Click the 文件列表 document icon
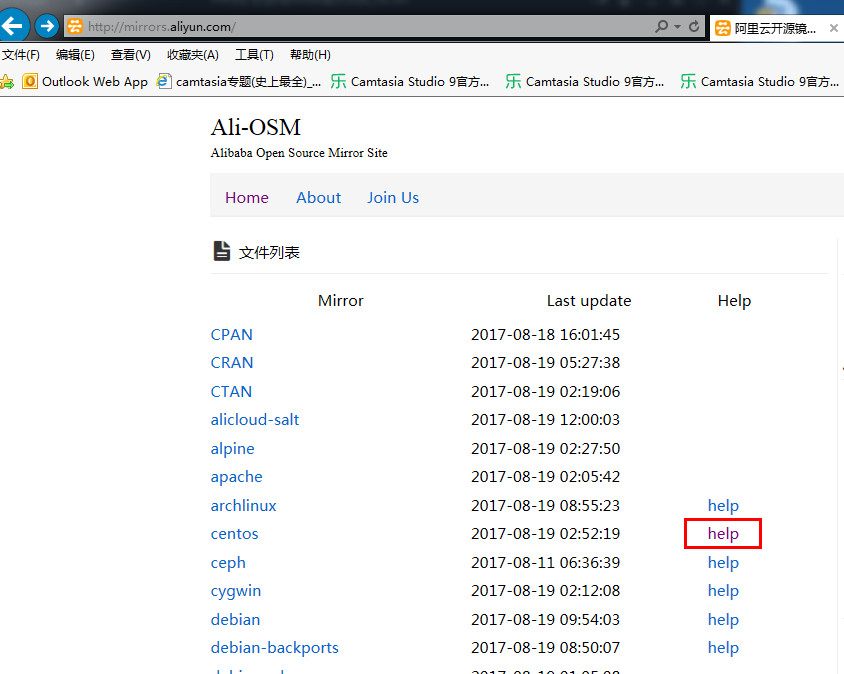The height and width of the screenshot is (674, 844). coord(222,251)
